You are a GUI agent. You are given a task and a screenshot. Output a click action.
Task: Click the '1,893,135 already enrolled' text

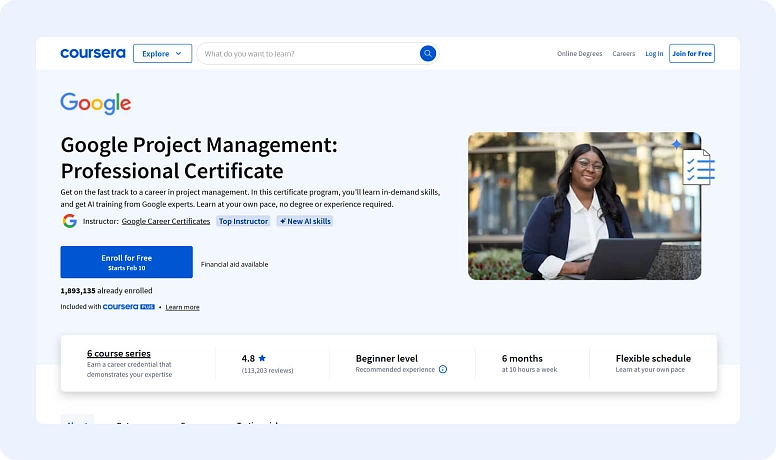[106, 291]
